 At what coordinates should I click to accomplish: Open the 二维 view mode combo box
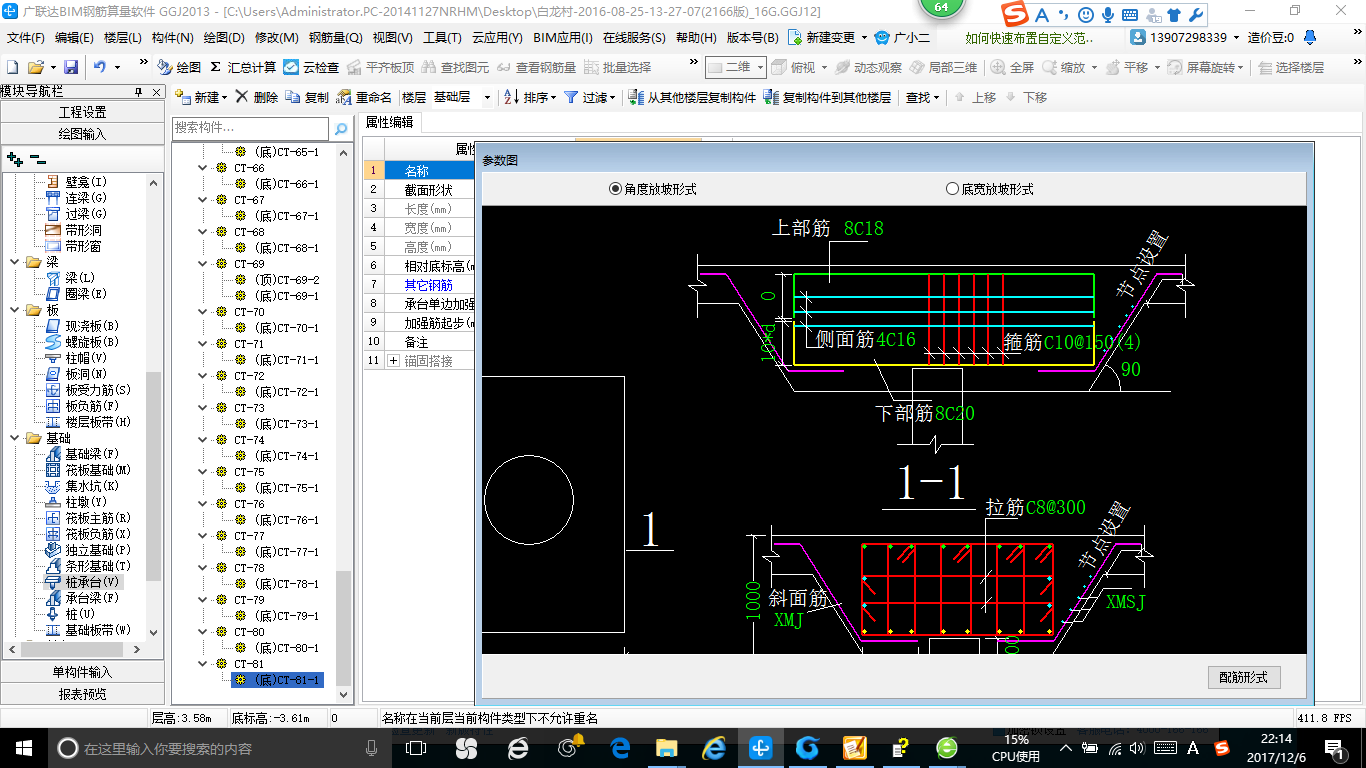tap(735, 67)
